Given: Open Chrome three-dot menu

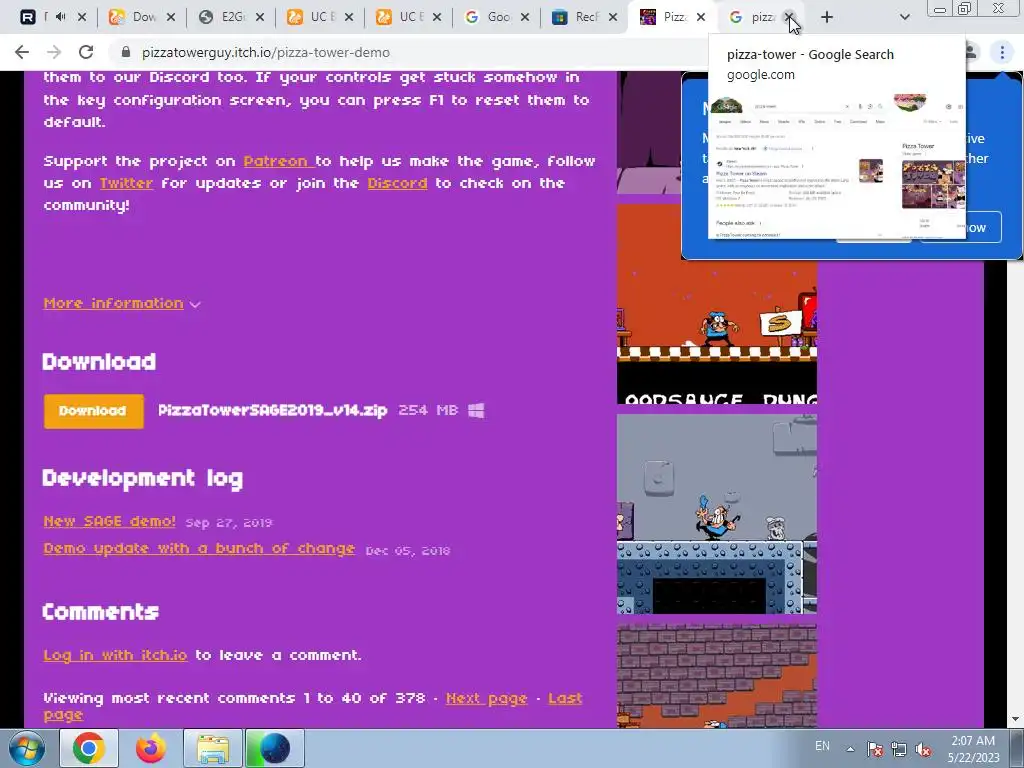Looking at the screenshot, I should click(1002, 52).
